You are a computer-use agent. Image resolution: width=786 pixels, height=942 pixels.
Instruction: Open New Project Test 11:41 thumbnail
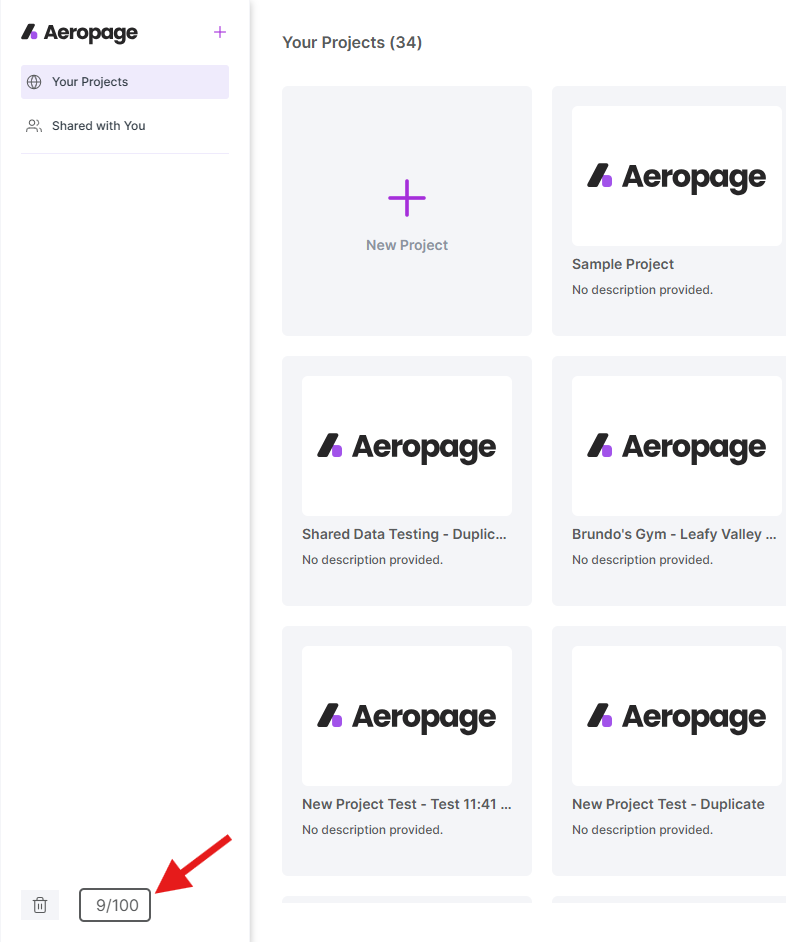407,716
